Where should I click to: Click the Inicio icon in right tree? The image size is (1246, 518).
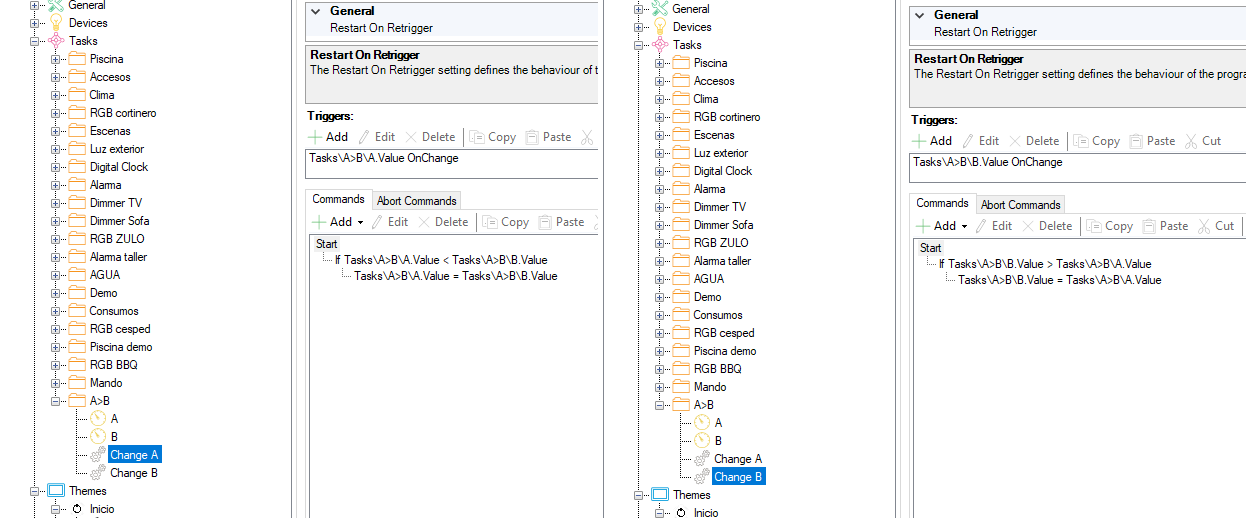click(x=680, y=513)
